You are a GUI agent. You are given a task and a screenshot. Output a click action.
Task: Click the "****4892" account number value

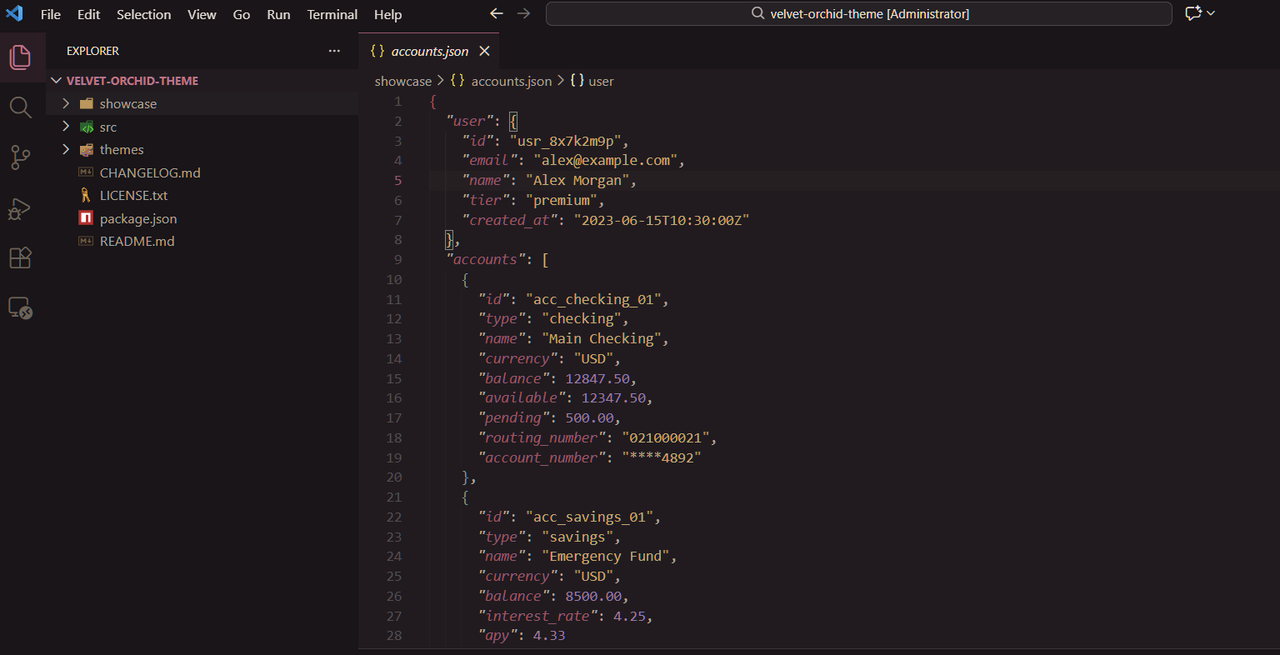(661, 458)
